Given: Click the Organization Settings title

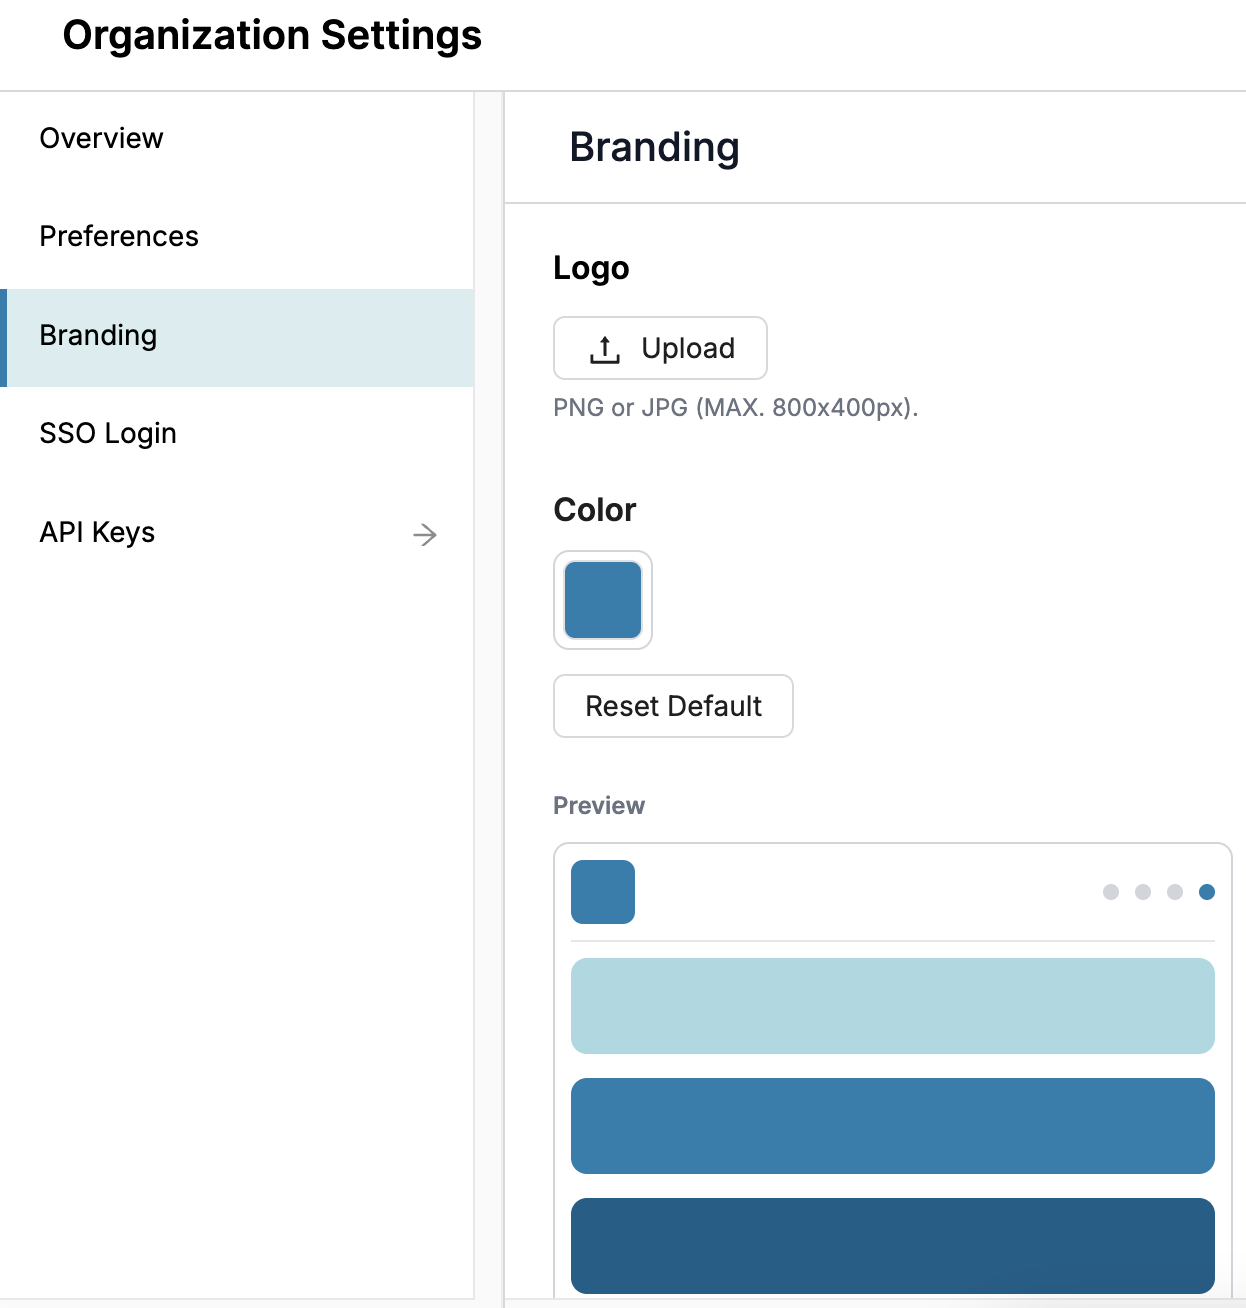Looking at the screenshot, I should (272, 35).
